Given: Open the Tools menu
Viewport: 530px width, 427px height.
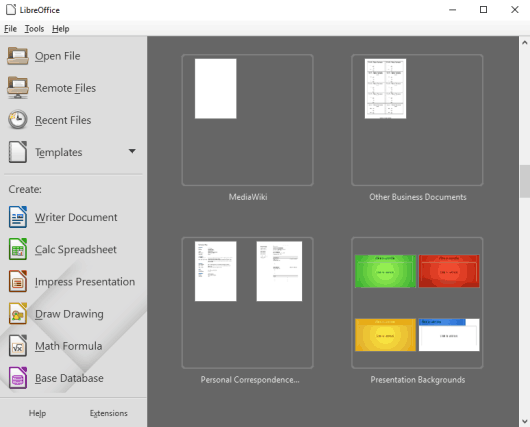Looking at the screenshot, I should tap(34, 29).
